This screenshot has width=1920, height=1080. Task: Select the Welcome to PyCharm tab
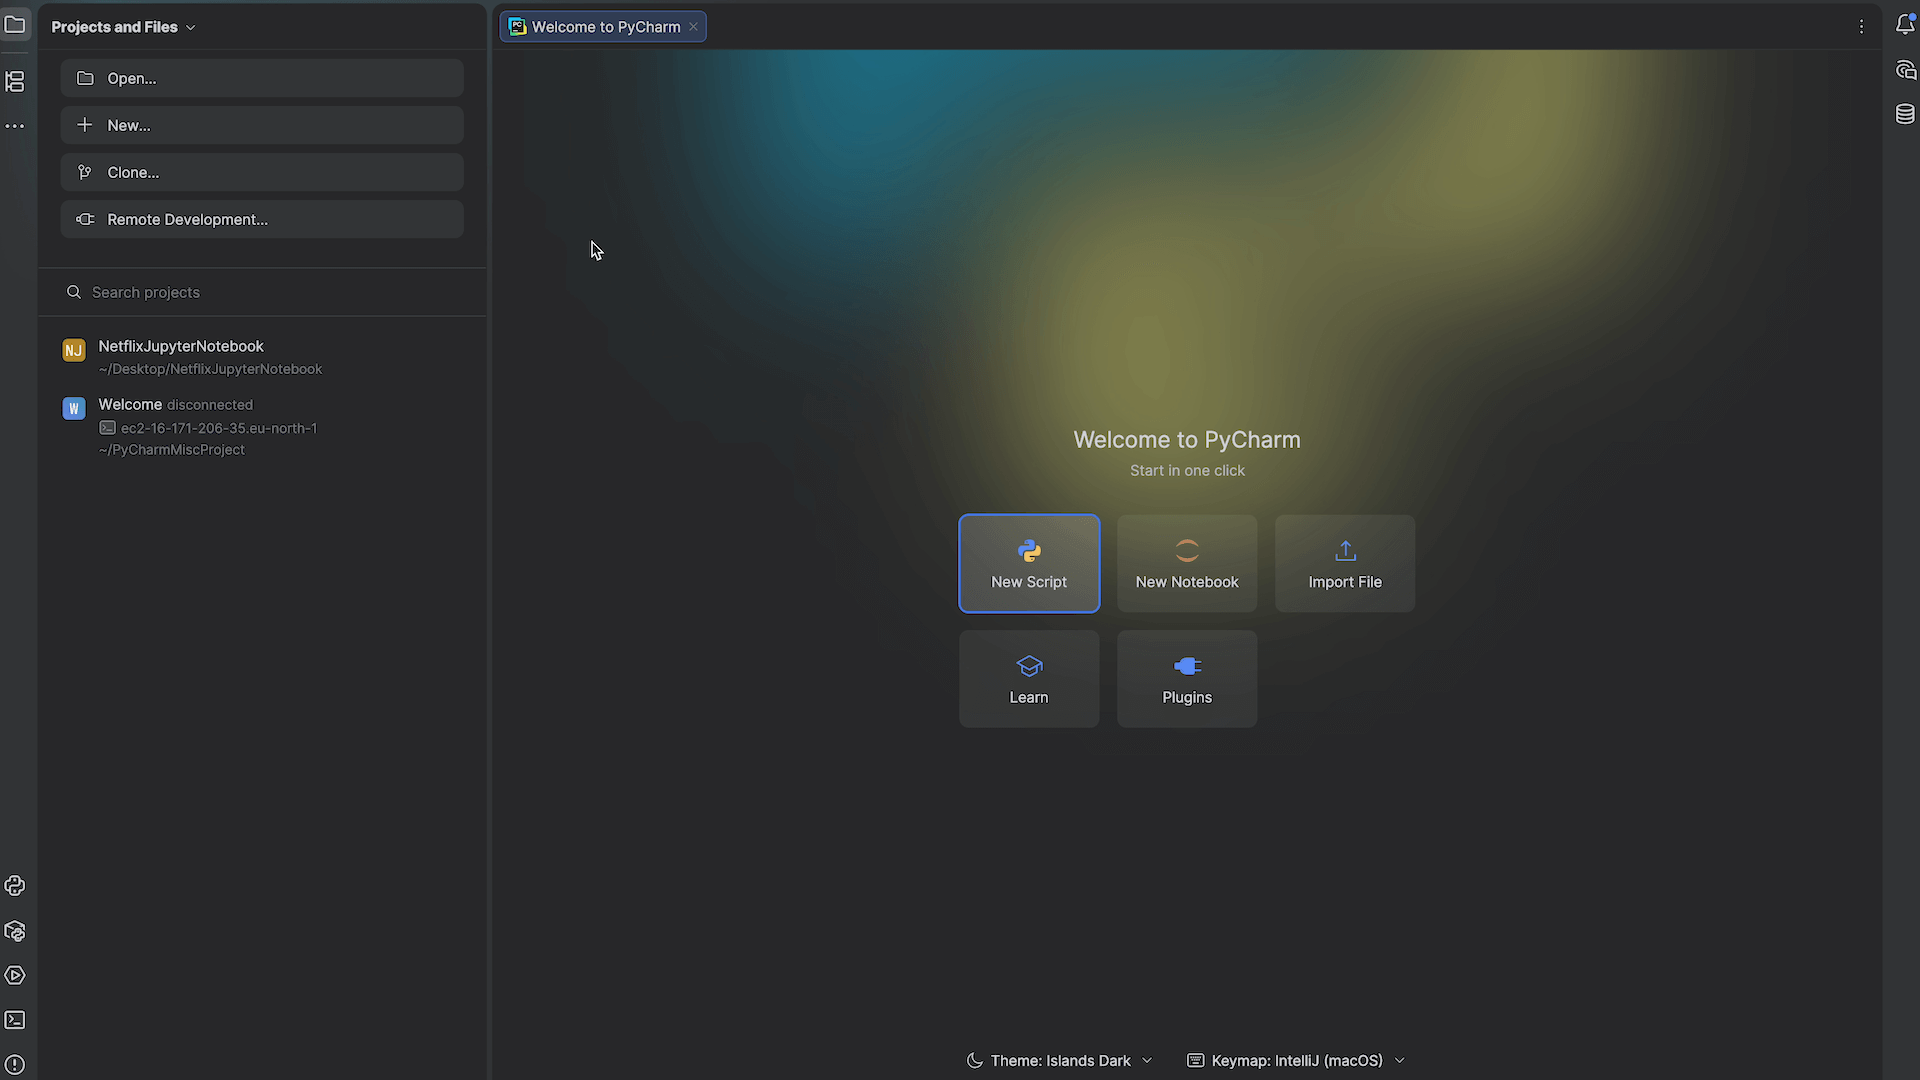pos(604,27)
